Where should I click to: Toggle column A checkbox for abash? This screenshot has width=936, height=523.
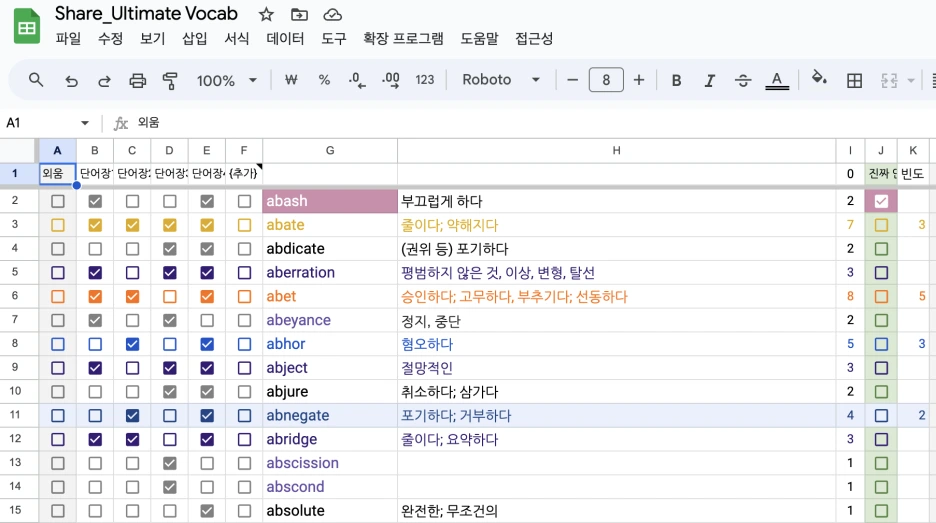[x=57, y=201]
